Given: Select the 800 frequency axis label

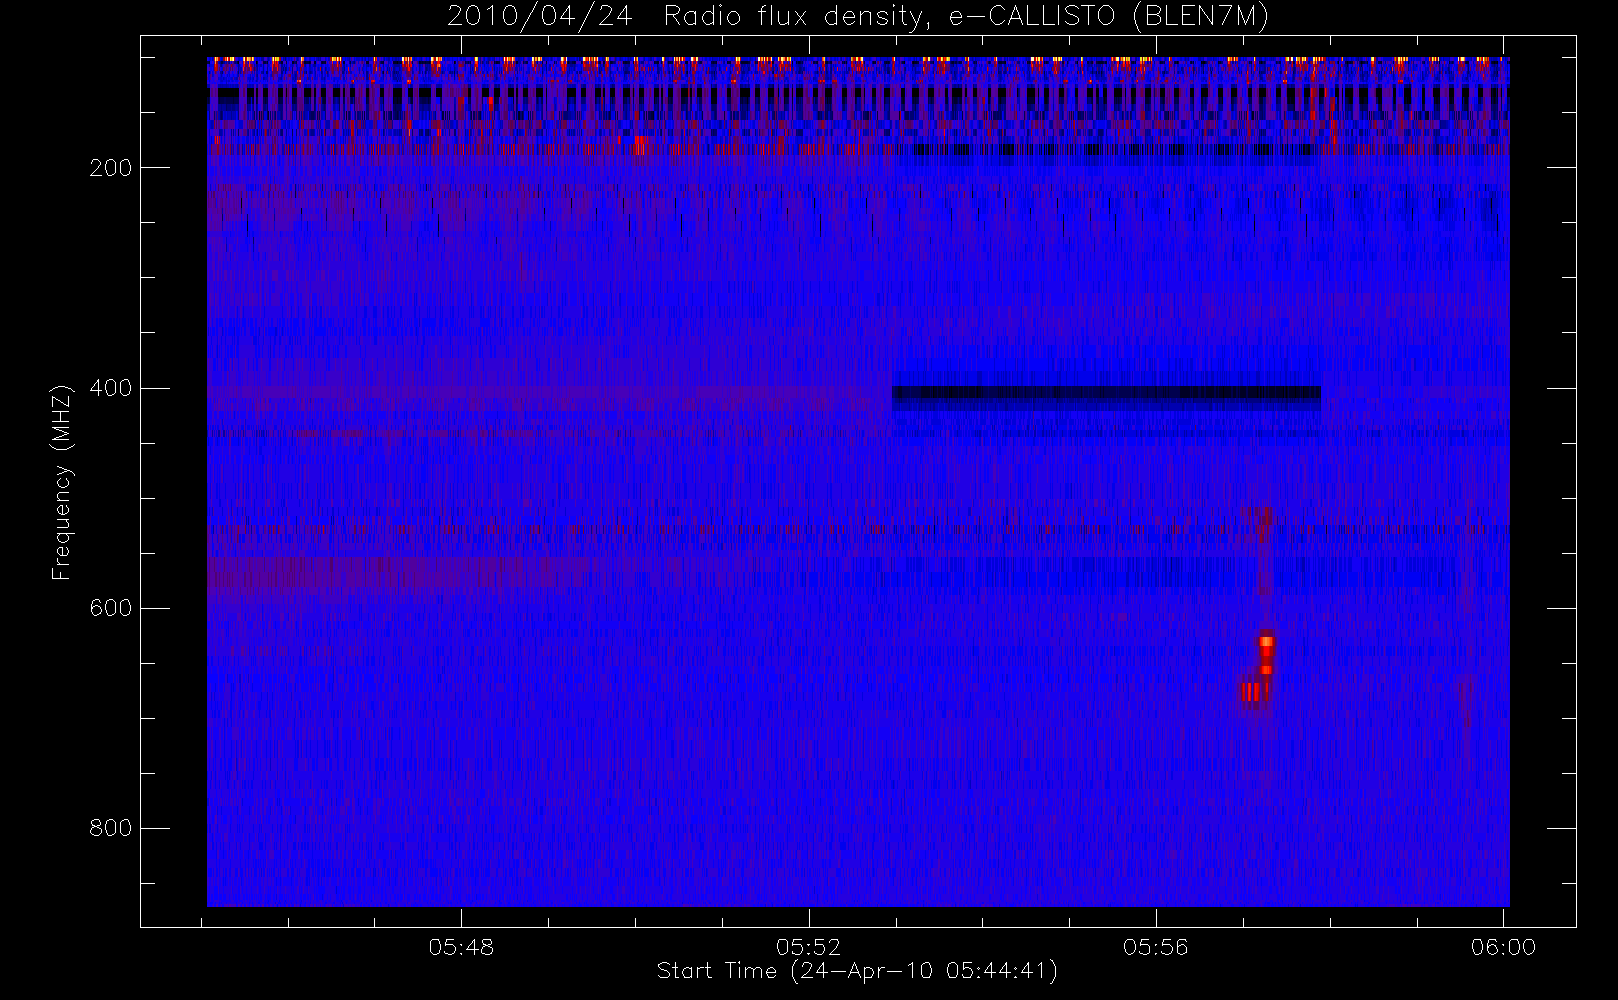Looking at the screenshot, I should click(110, 828).
